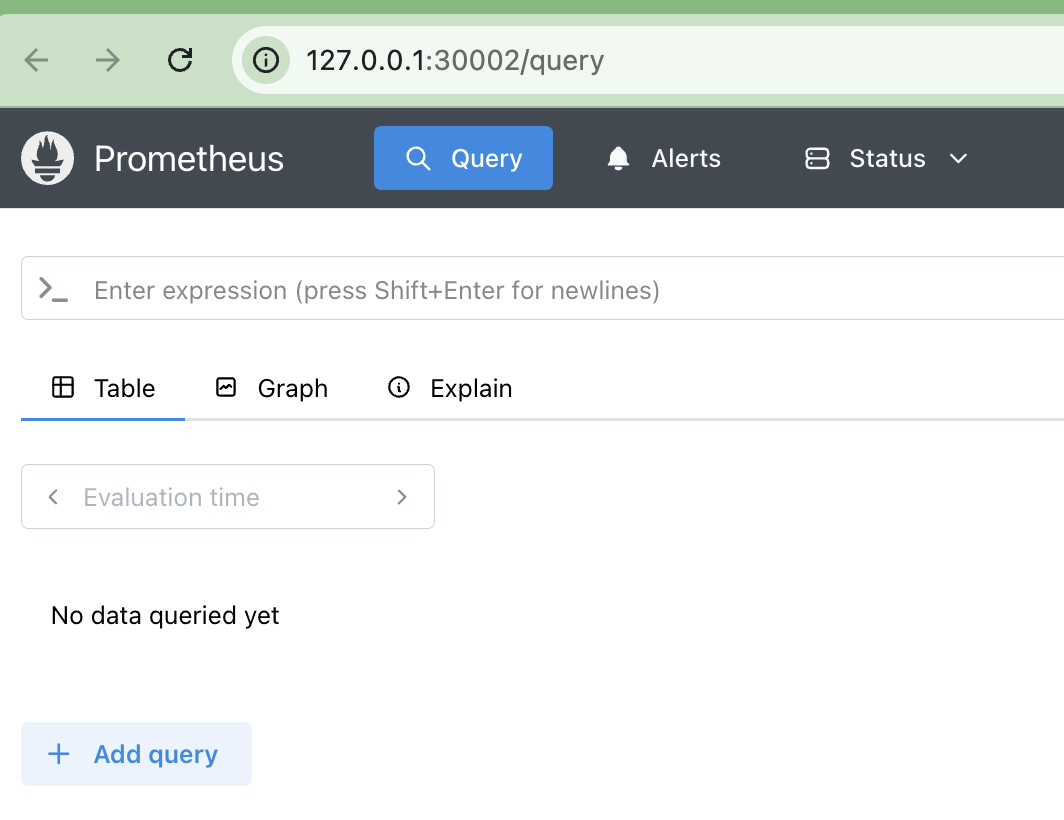Click the Evaluation time input field
This screenshot has width=1064, height=820.
tap(227, 497)
